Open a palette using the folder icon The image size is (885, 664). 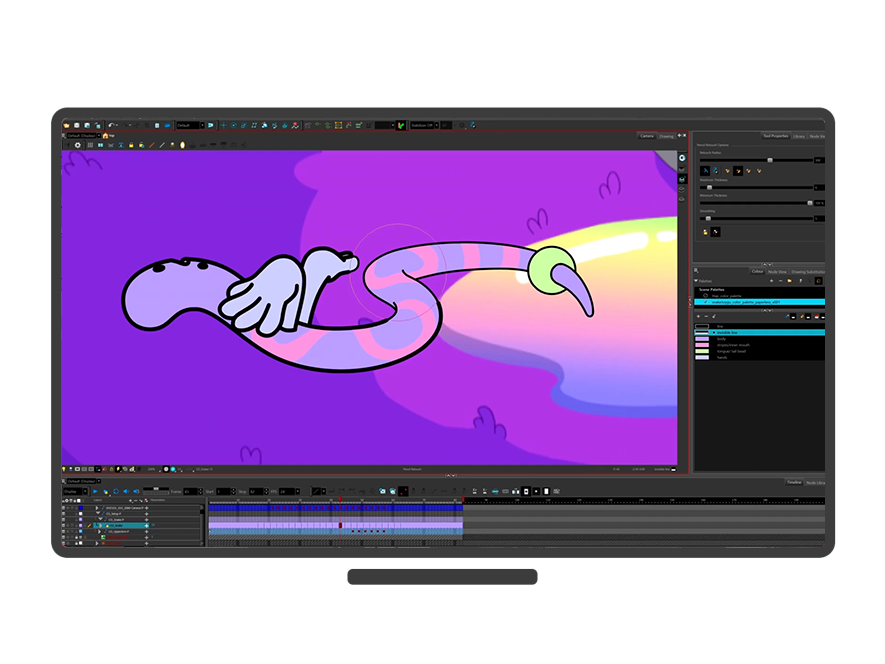click(x=790, y=281)
